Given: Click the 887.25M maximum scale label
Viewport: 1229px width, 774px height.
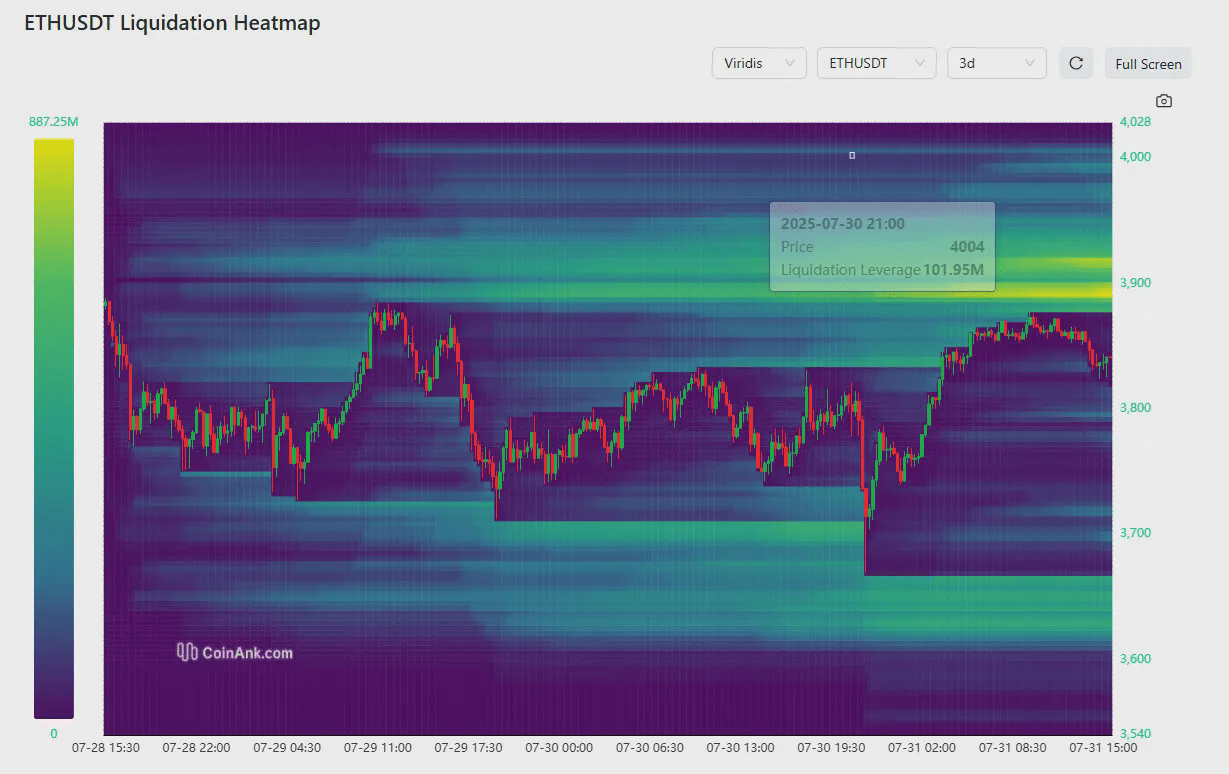Looking at the screenshot, I should pyautogui.click(x=53, y=122).
